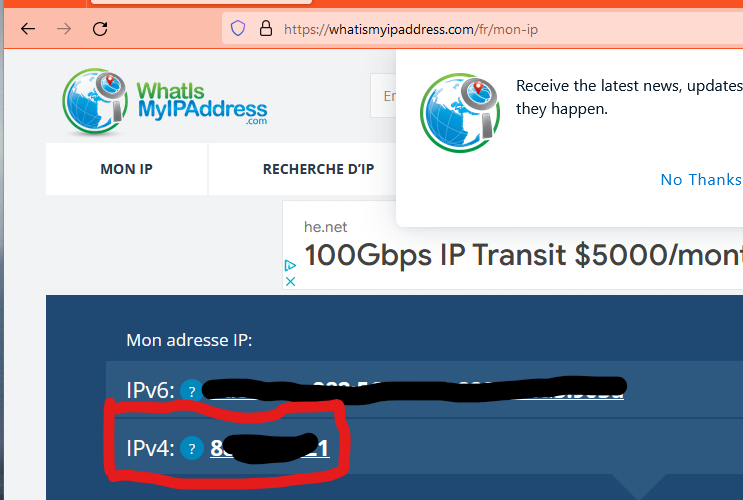Click the WhatIsMyIPAddress logo in the header

[165, 101]
